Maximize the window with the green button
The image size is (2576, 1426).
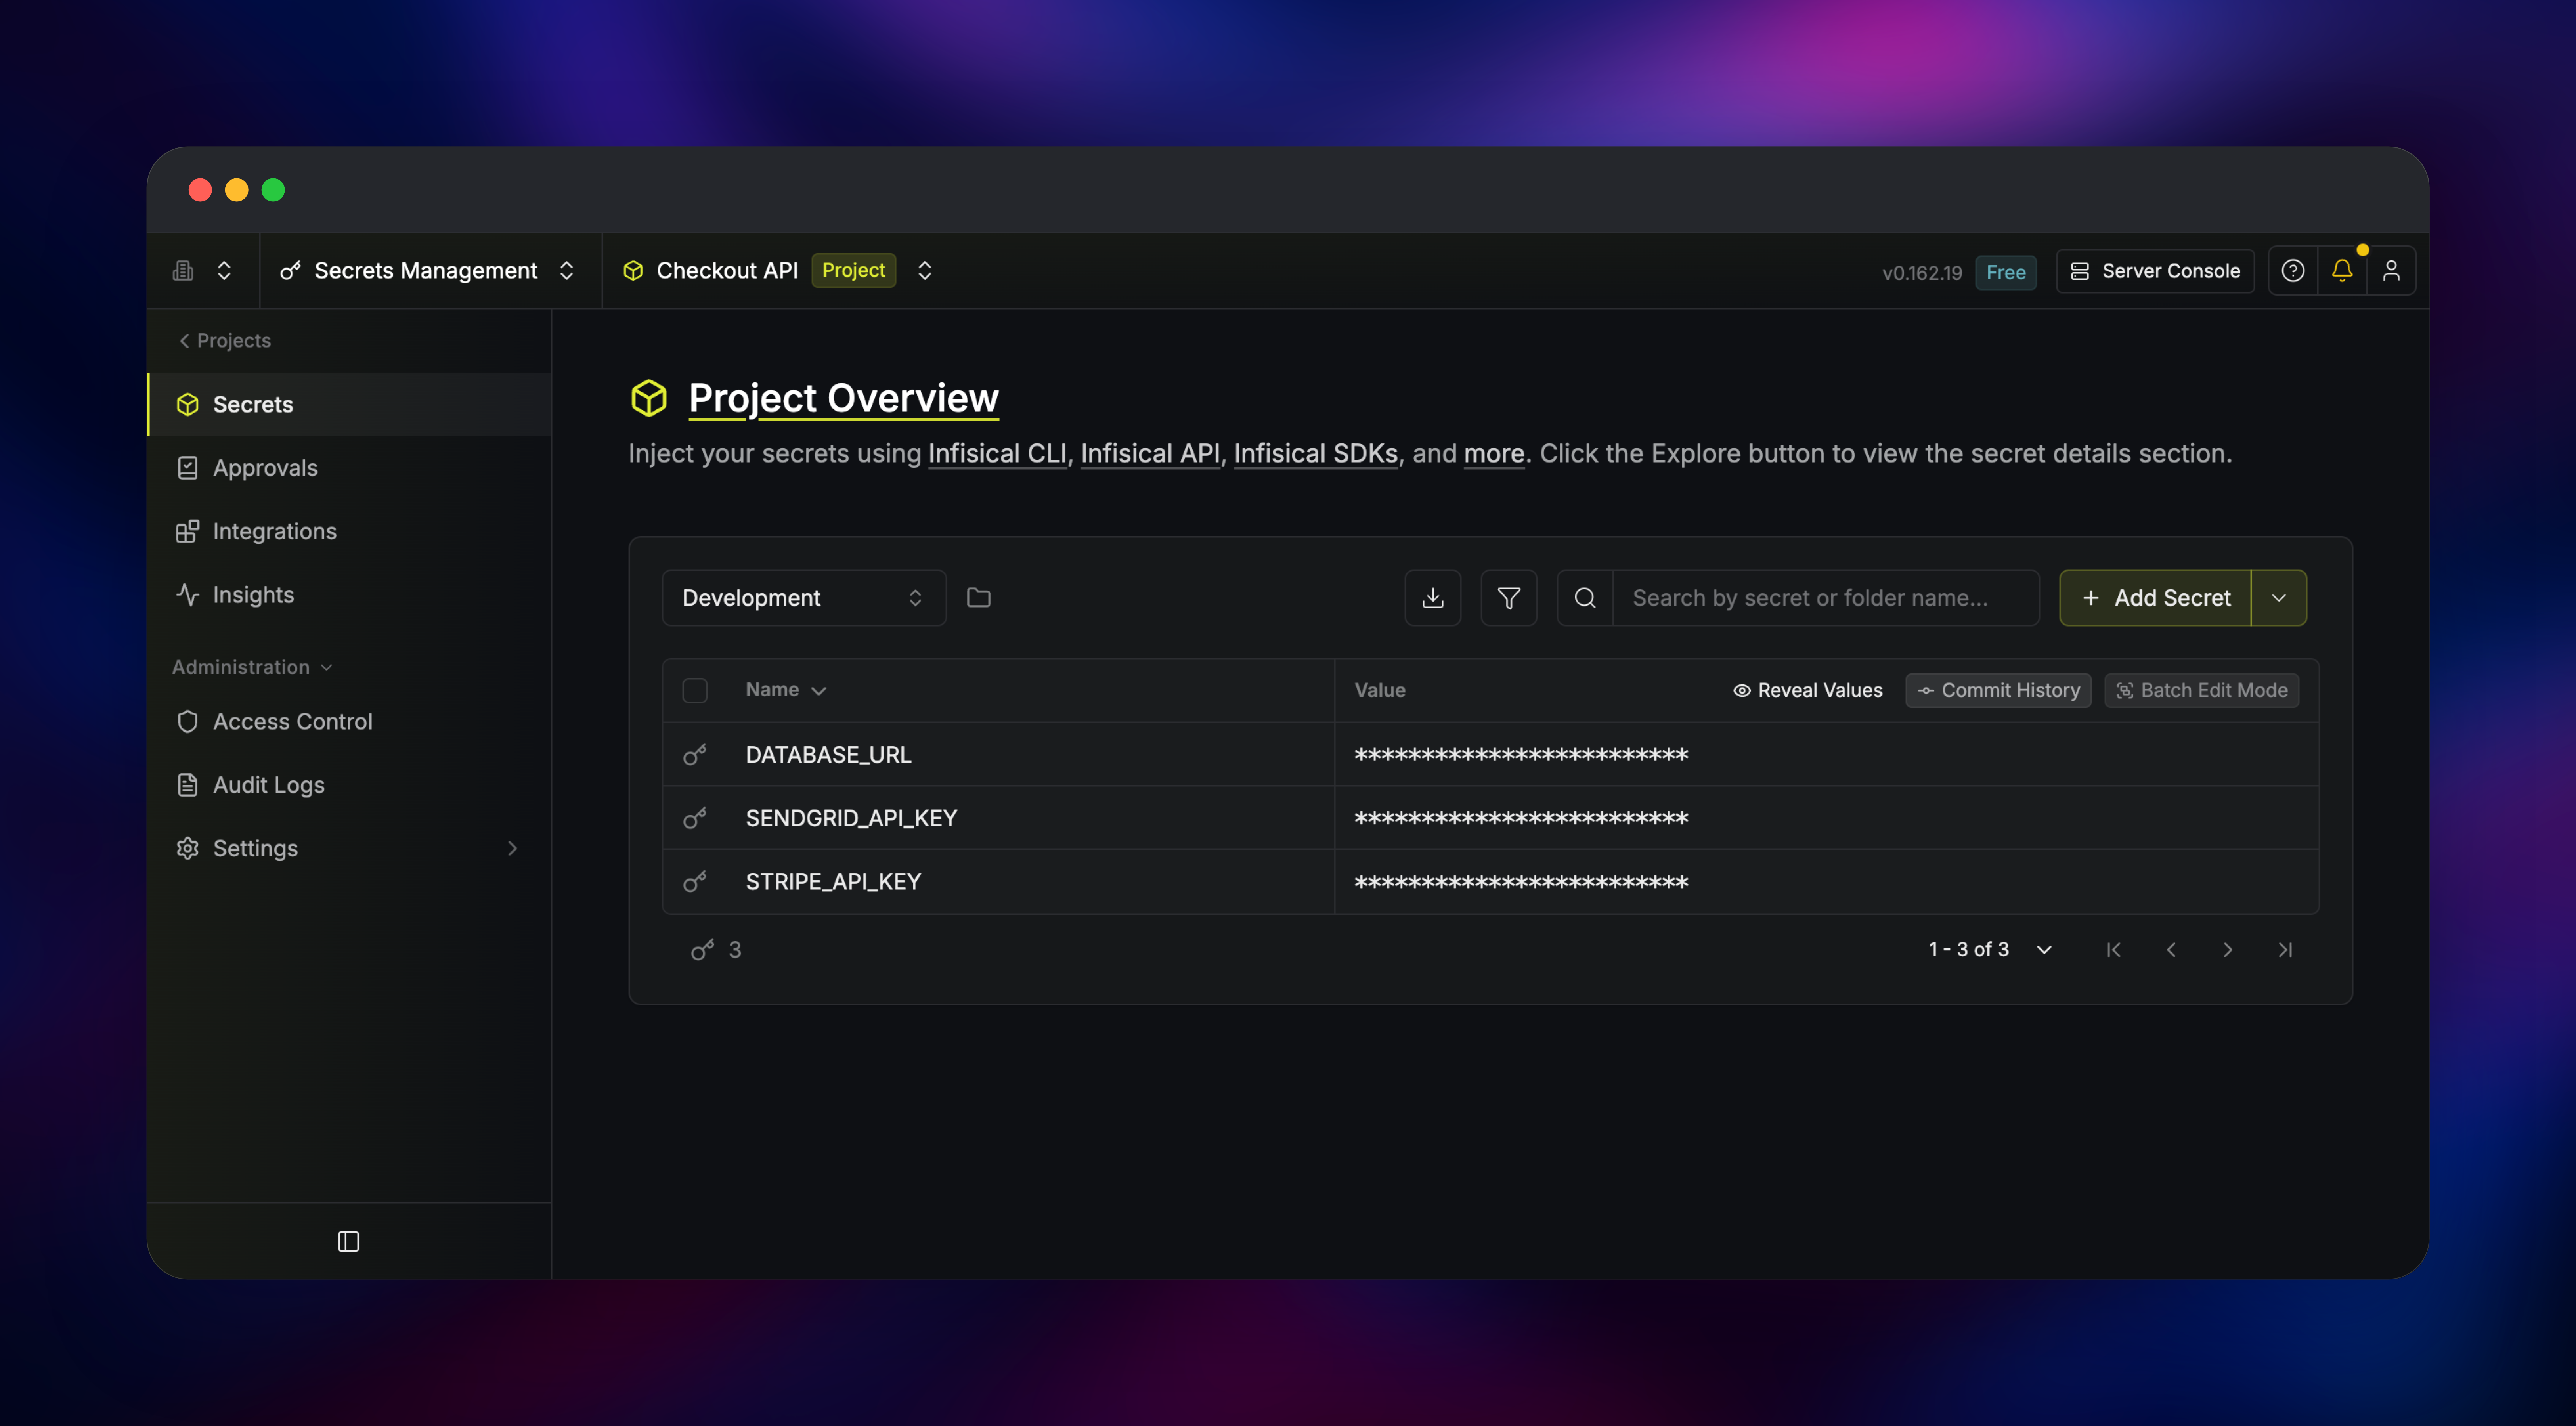273,190
